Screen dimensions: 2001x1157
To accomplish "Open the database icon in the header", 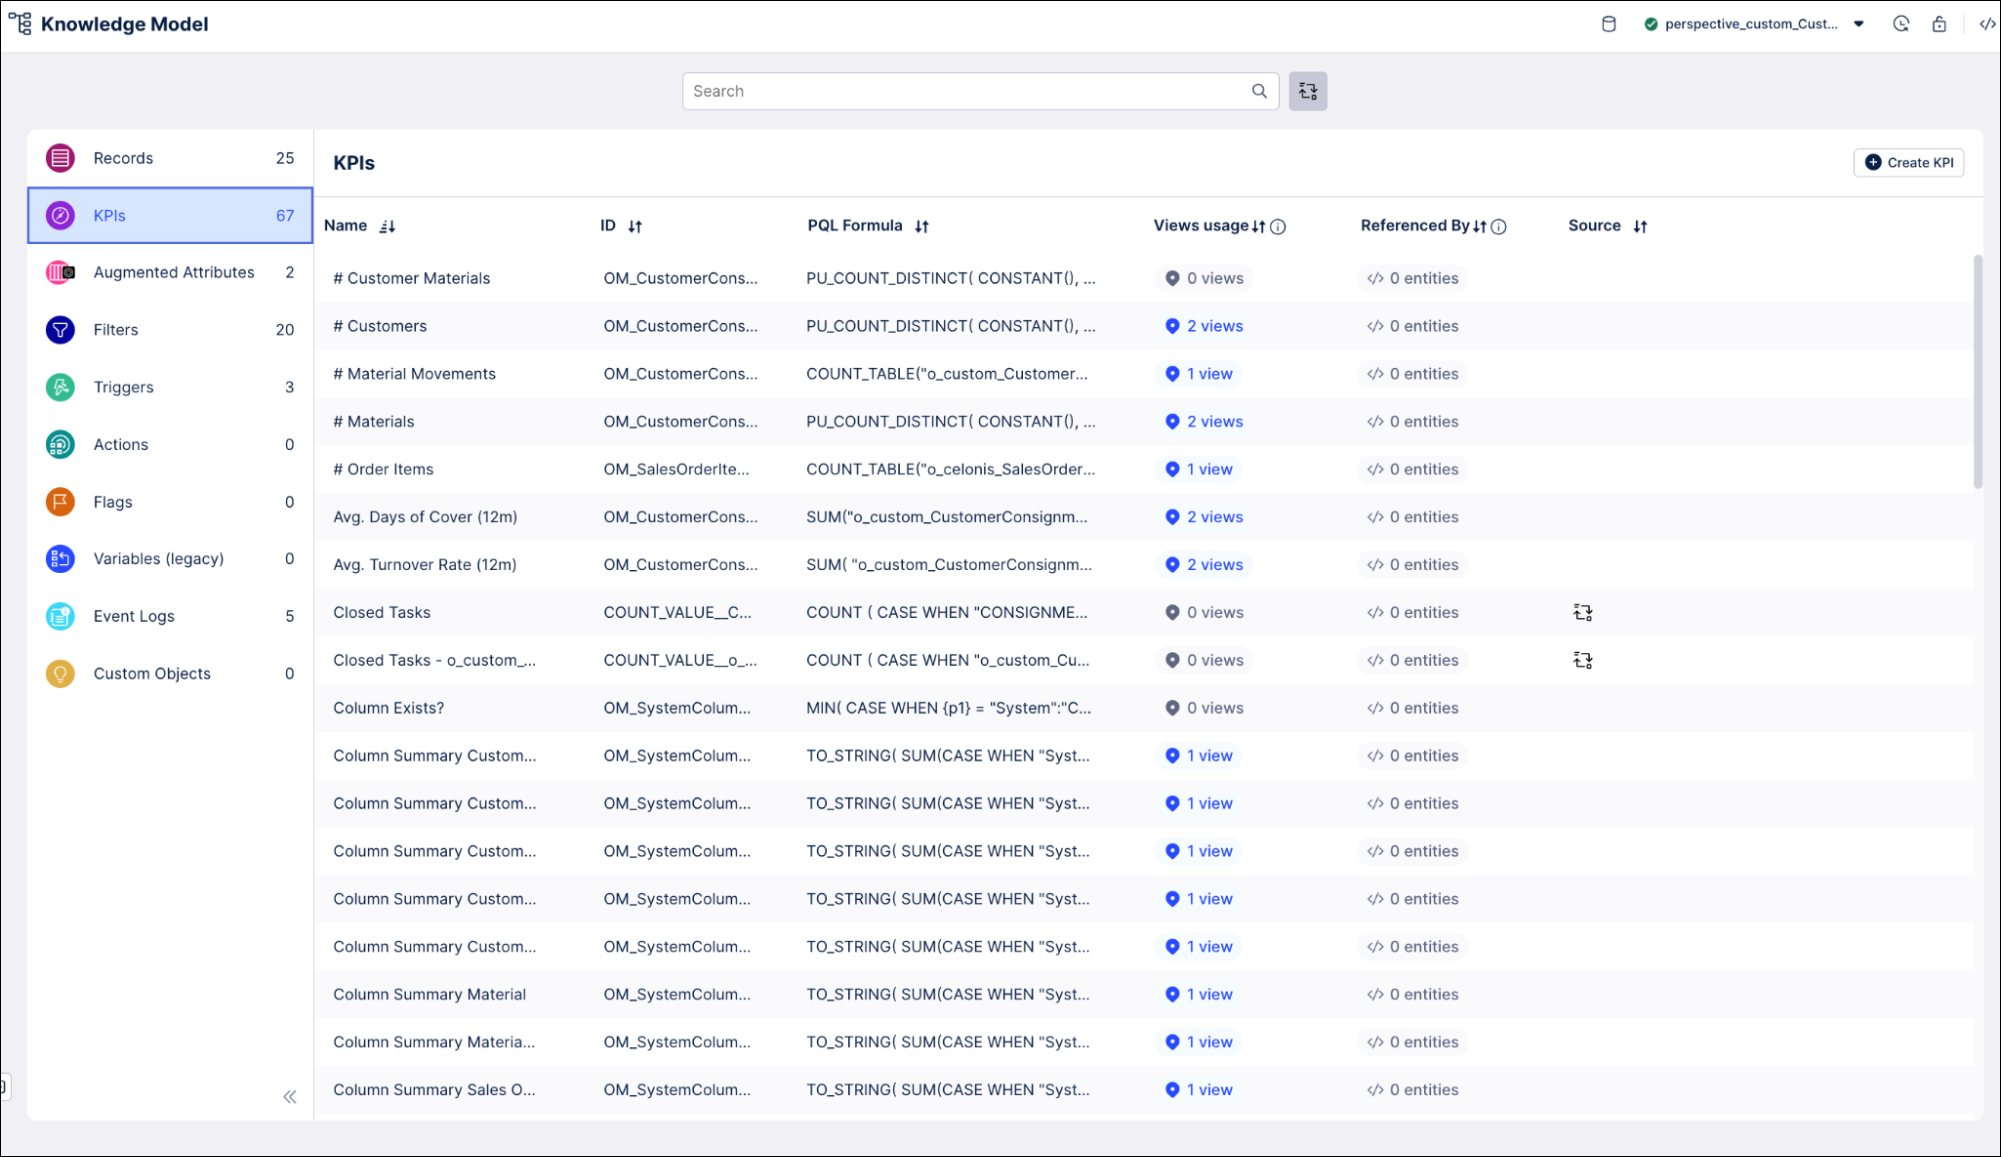I will click(1608, 24).
